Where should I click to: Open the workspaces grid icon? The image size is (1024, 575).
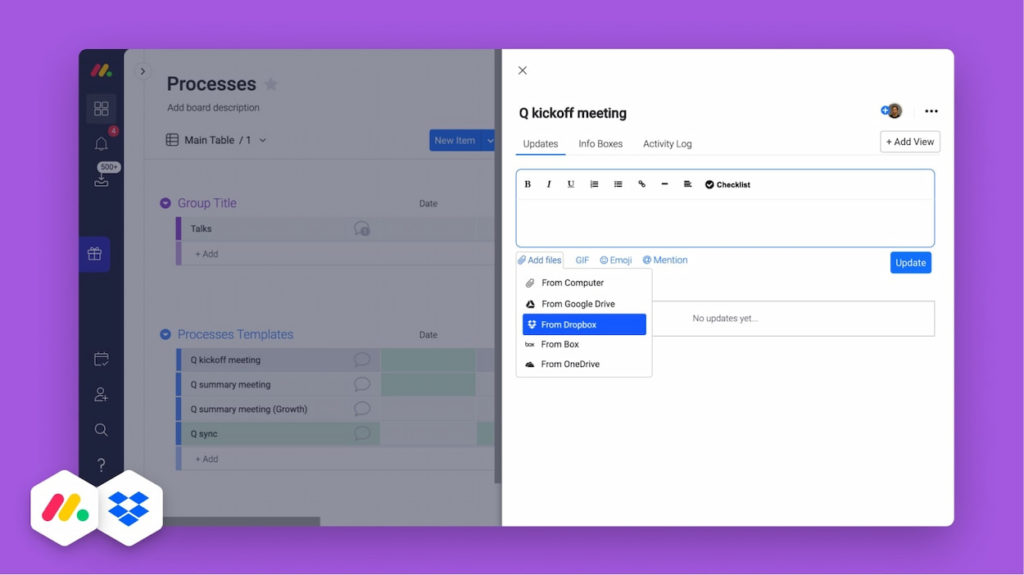101,108
